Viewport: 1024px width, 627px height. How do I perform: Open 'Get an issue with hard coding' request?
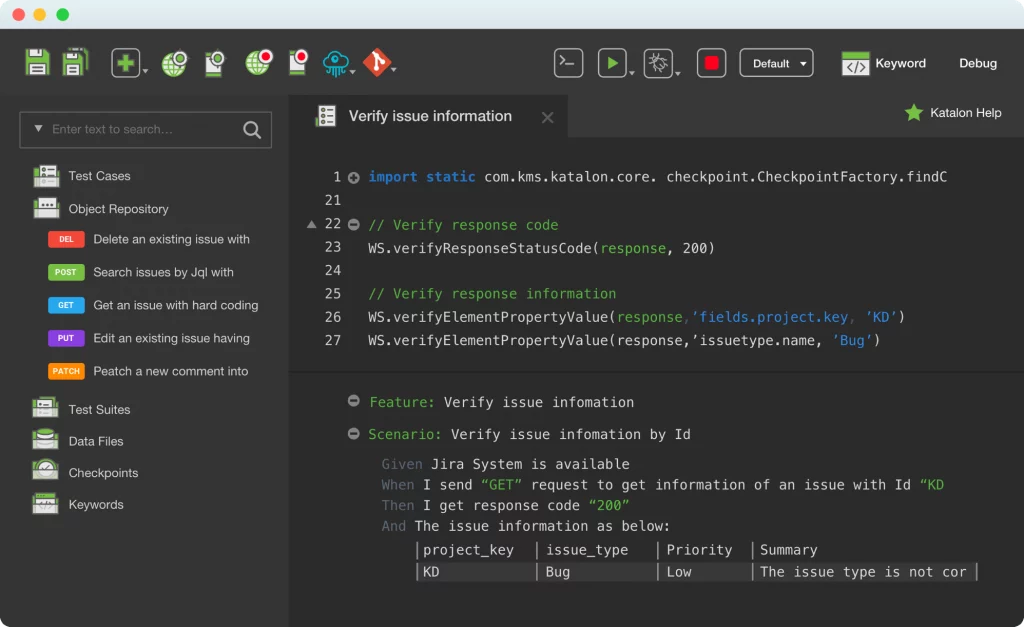pos(175,305)
